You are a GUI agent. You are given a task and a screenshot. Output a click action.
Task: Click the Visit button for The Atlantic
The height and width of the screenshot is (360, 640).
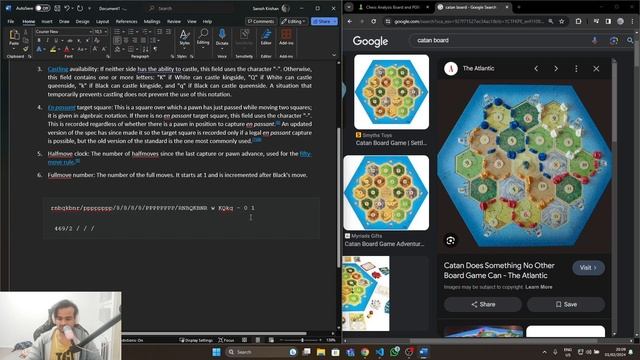pos(588,268)
